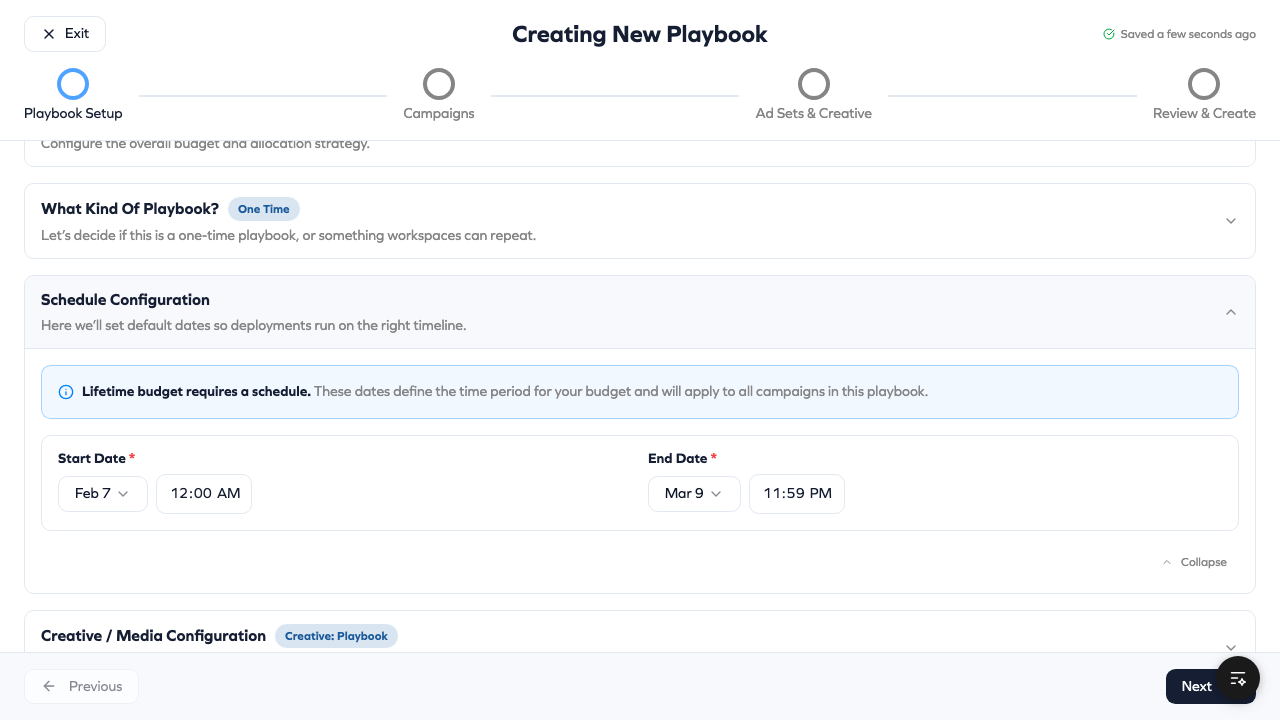The width and height of the screenshot is (1280, 720).
Task: Click the green saved checkmark icon
Action: [1109, 34]
